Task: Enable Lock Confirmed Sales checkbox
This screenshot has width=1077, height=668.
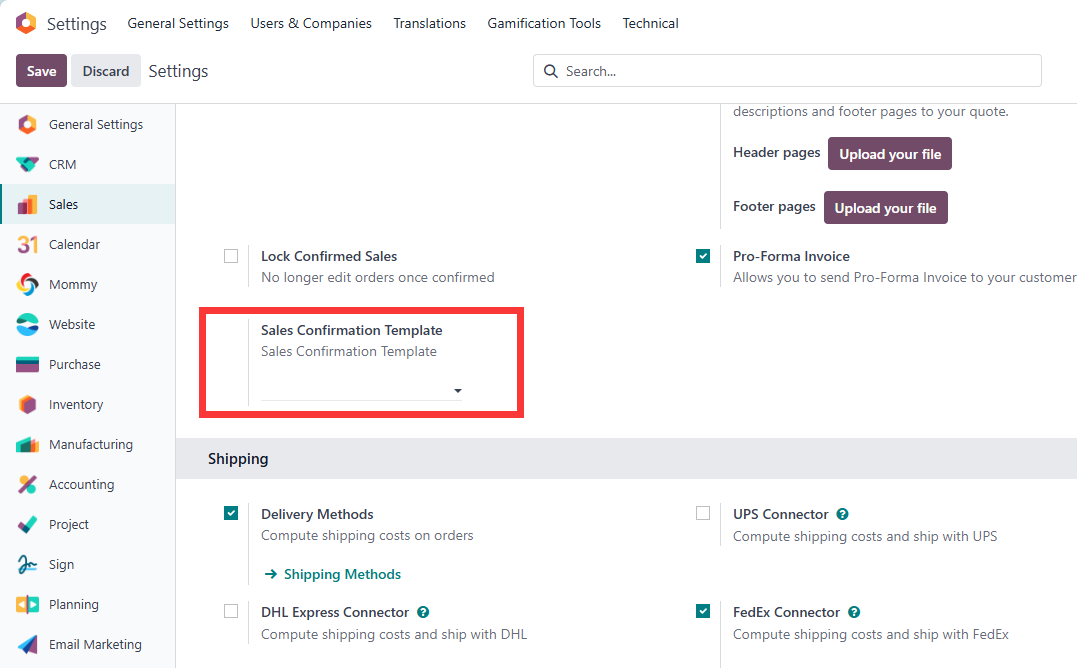Action: pyautogui.click(x=231, y=256)
